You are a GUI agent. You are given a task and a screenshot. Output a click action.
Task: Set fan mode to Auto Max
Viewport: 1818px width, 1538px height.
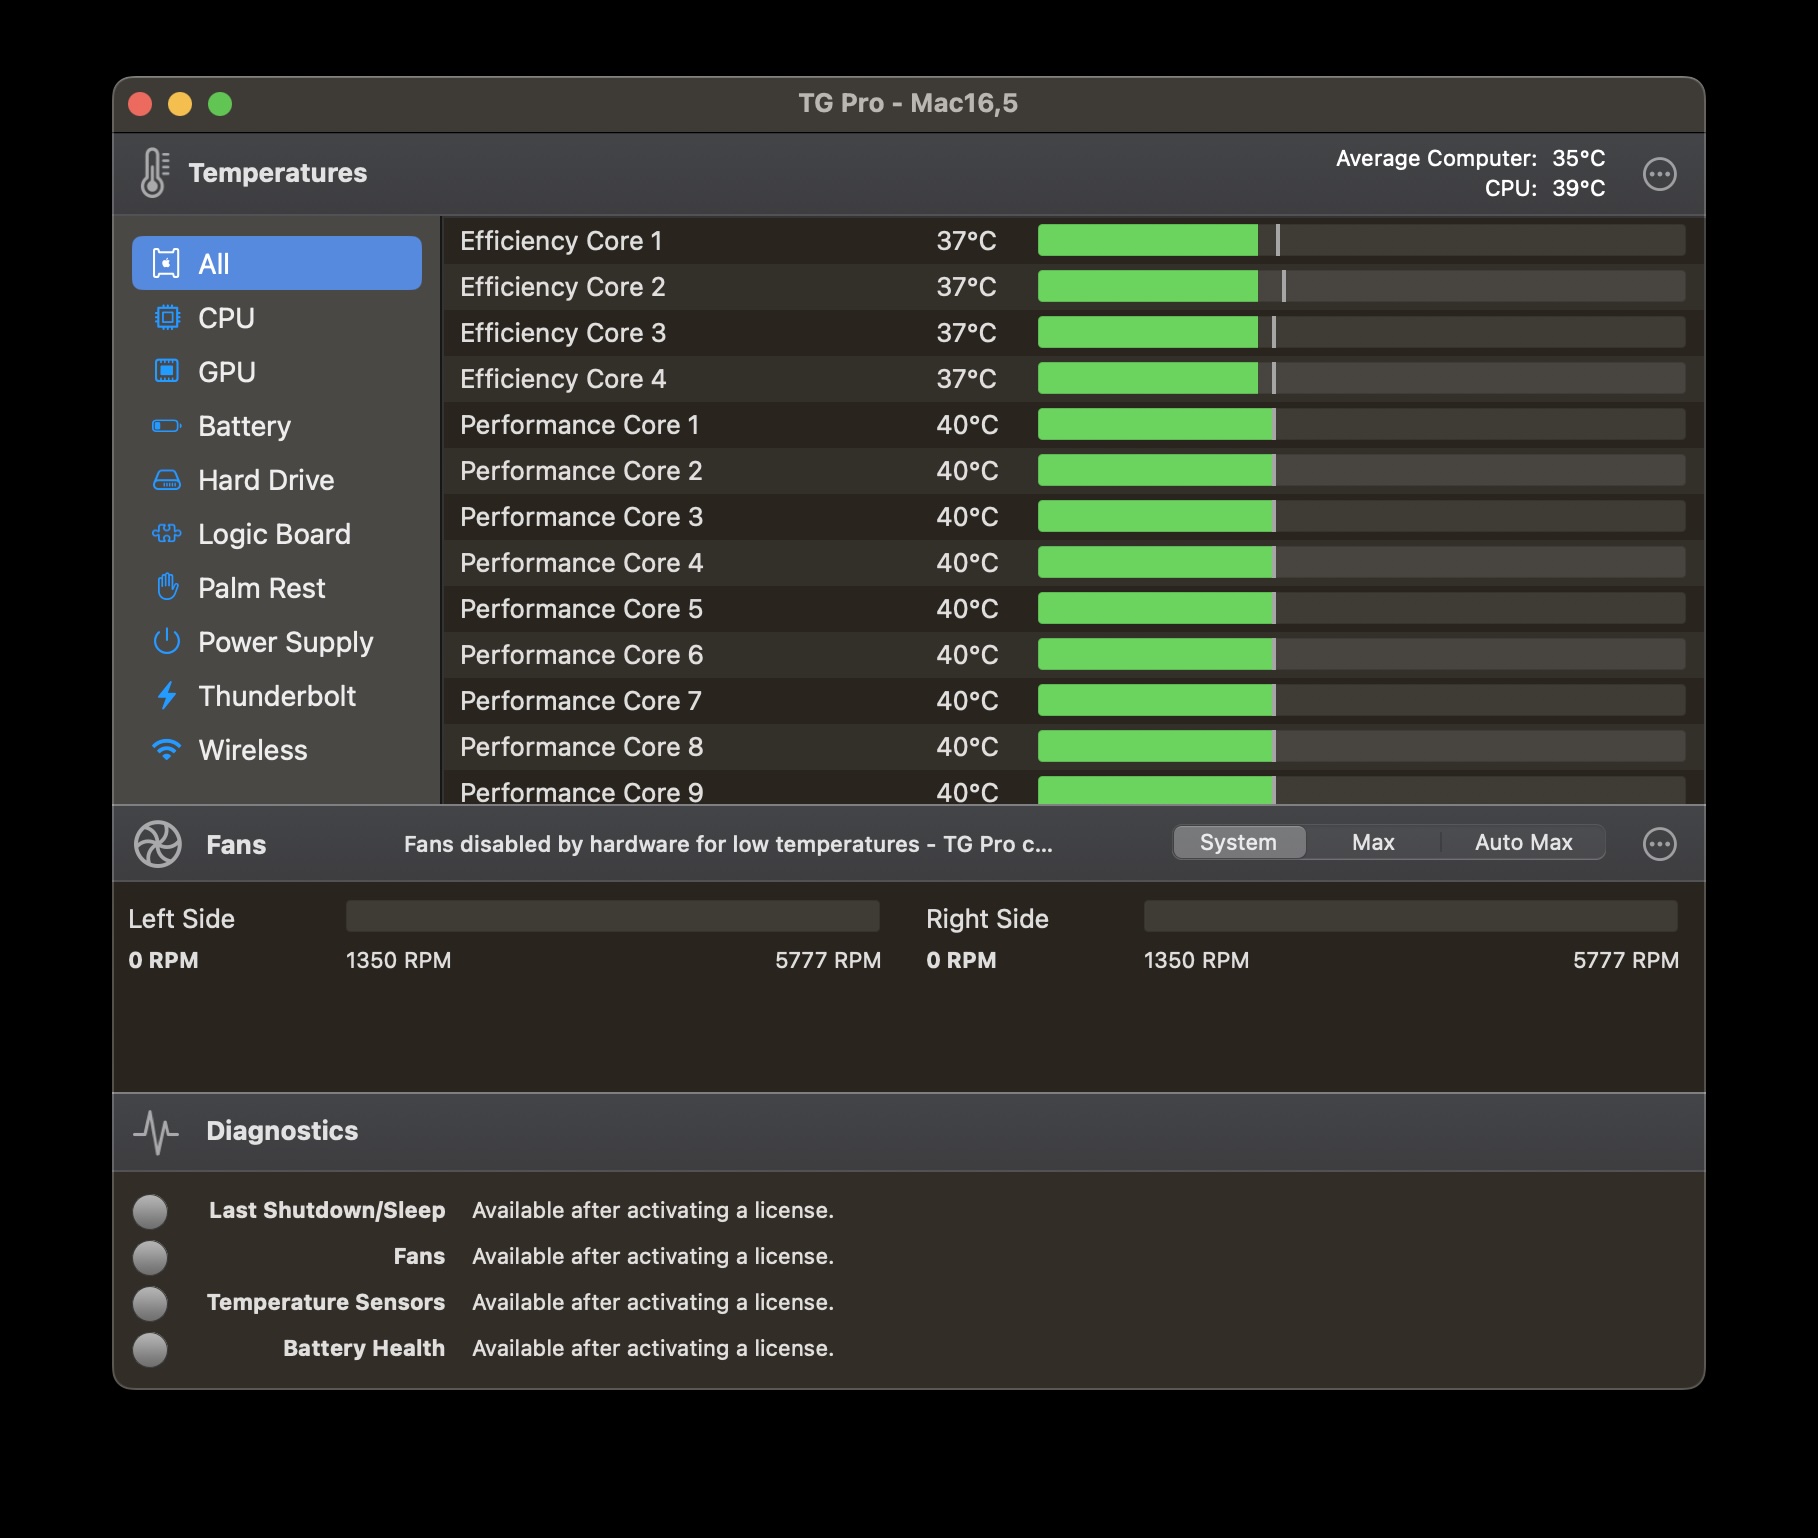click(x=1523, y=843)
